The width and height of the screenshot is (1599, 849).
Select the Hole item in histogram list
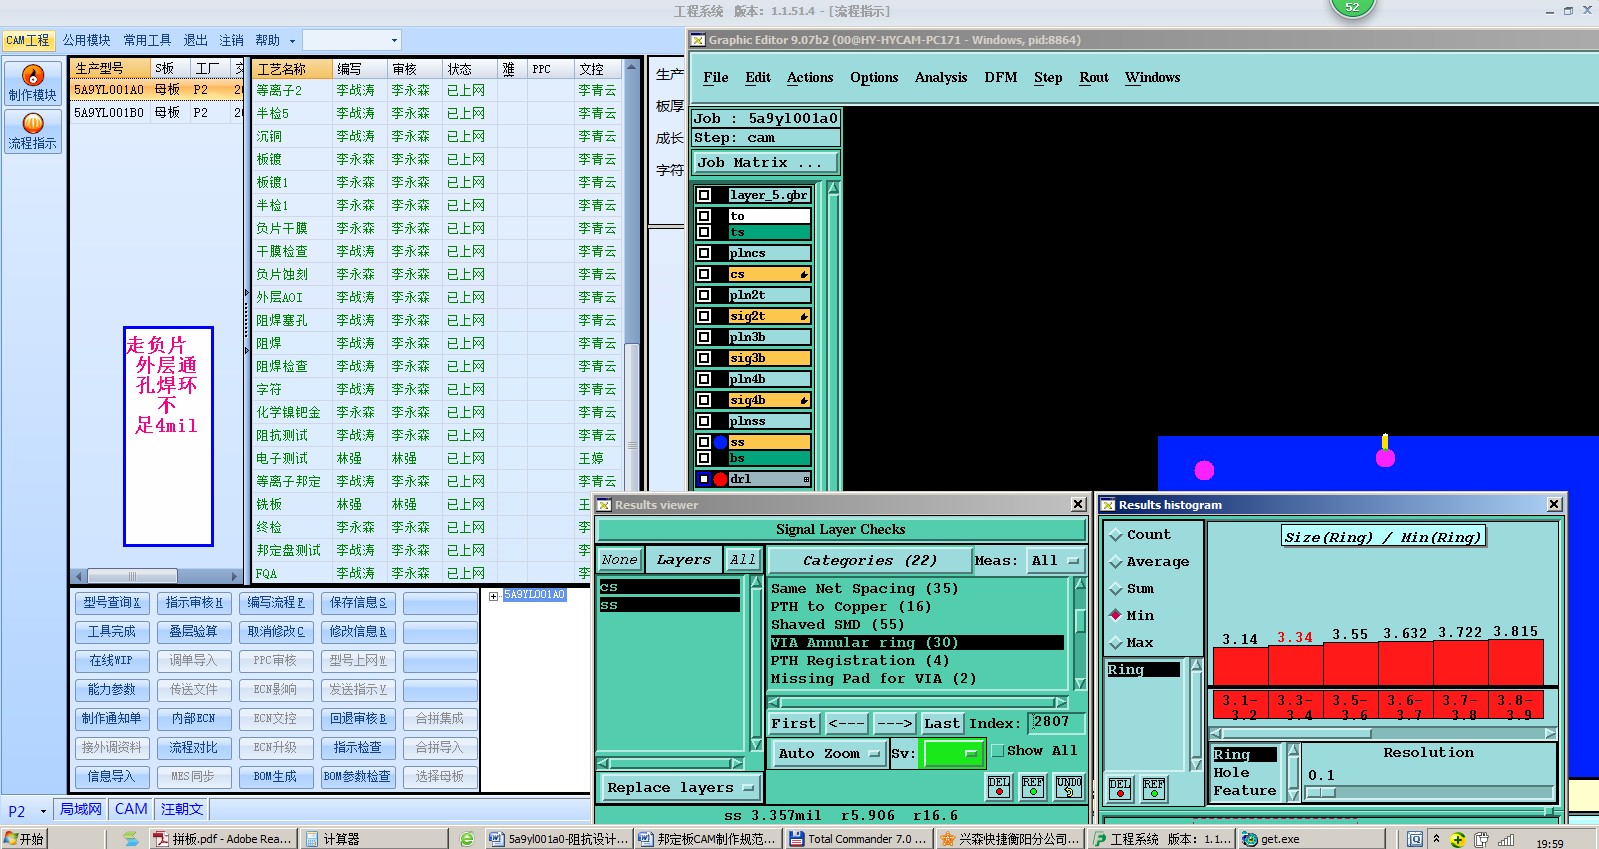1231,772
